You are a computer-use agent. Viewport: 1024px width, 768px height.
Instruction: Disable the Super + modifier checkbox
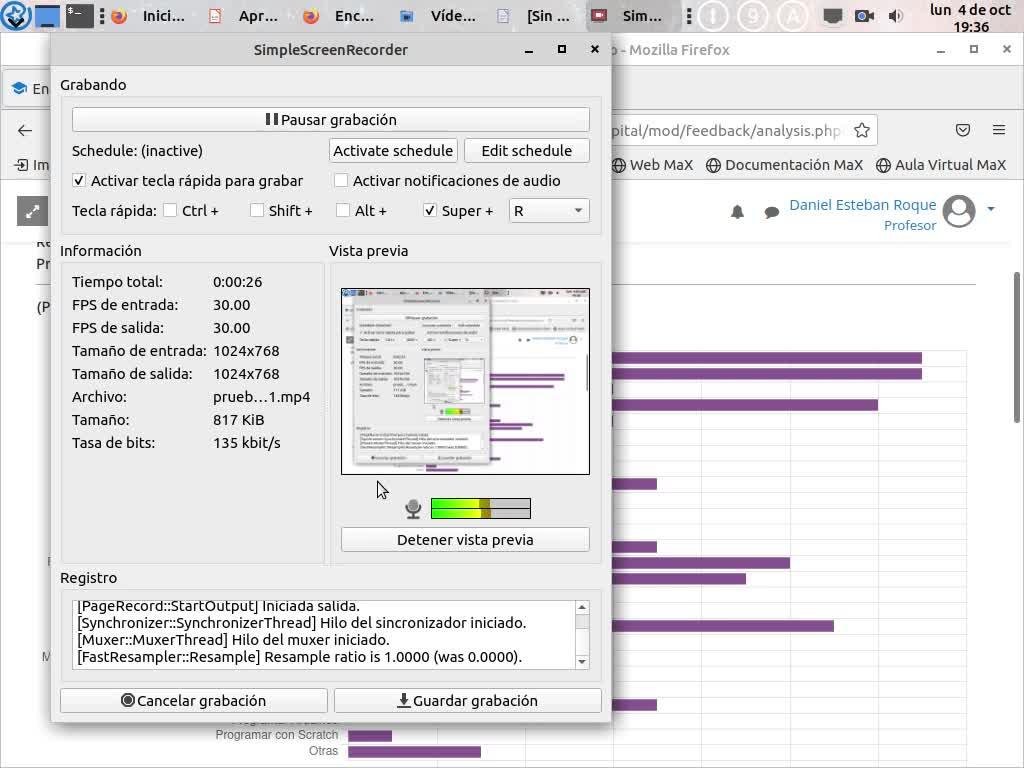[x=430, y=211]
